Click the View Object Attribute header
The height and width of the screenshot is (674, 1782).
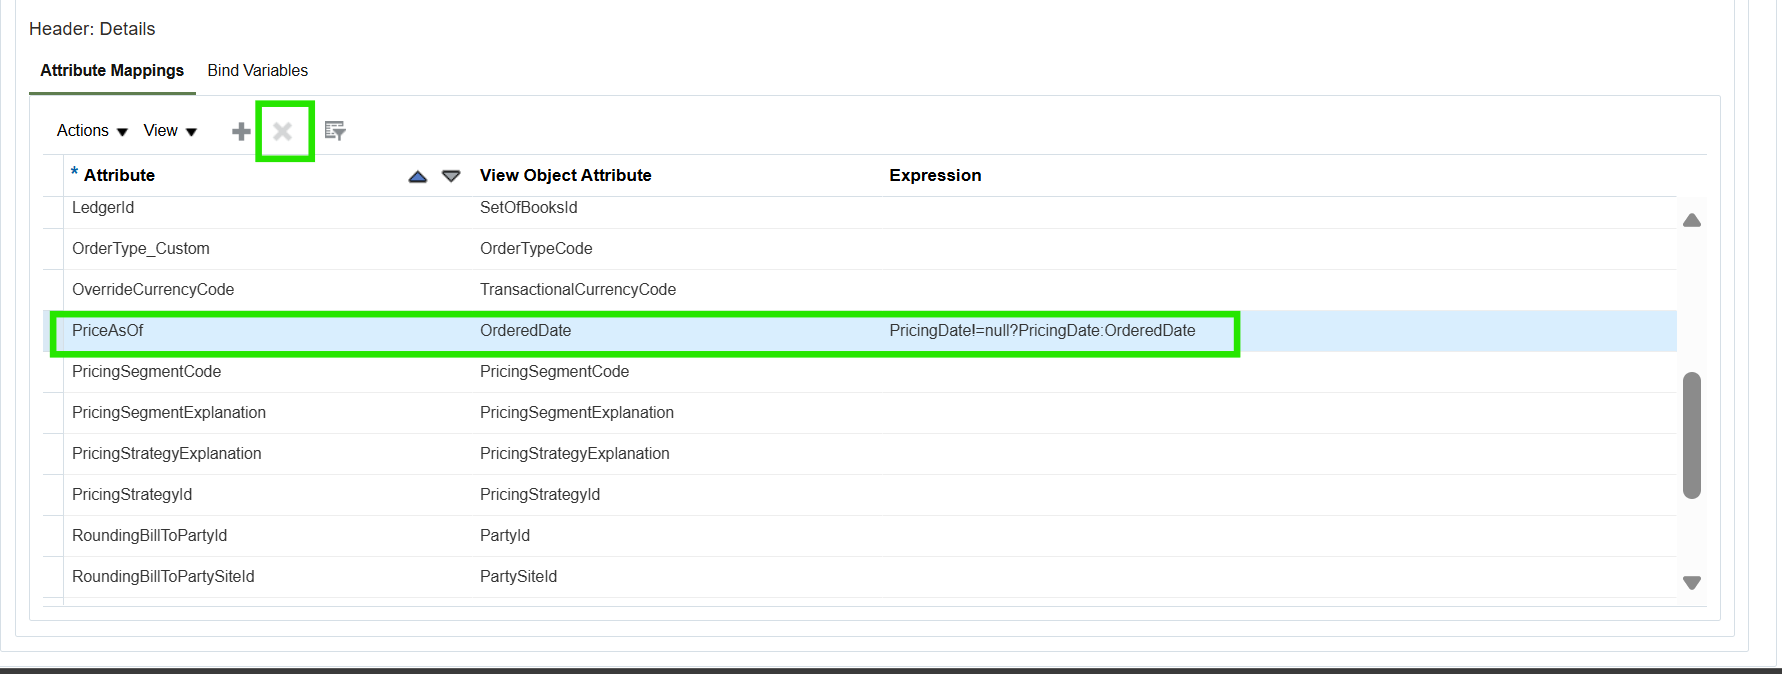565,175
